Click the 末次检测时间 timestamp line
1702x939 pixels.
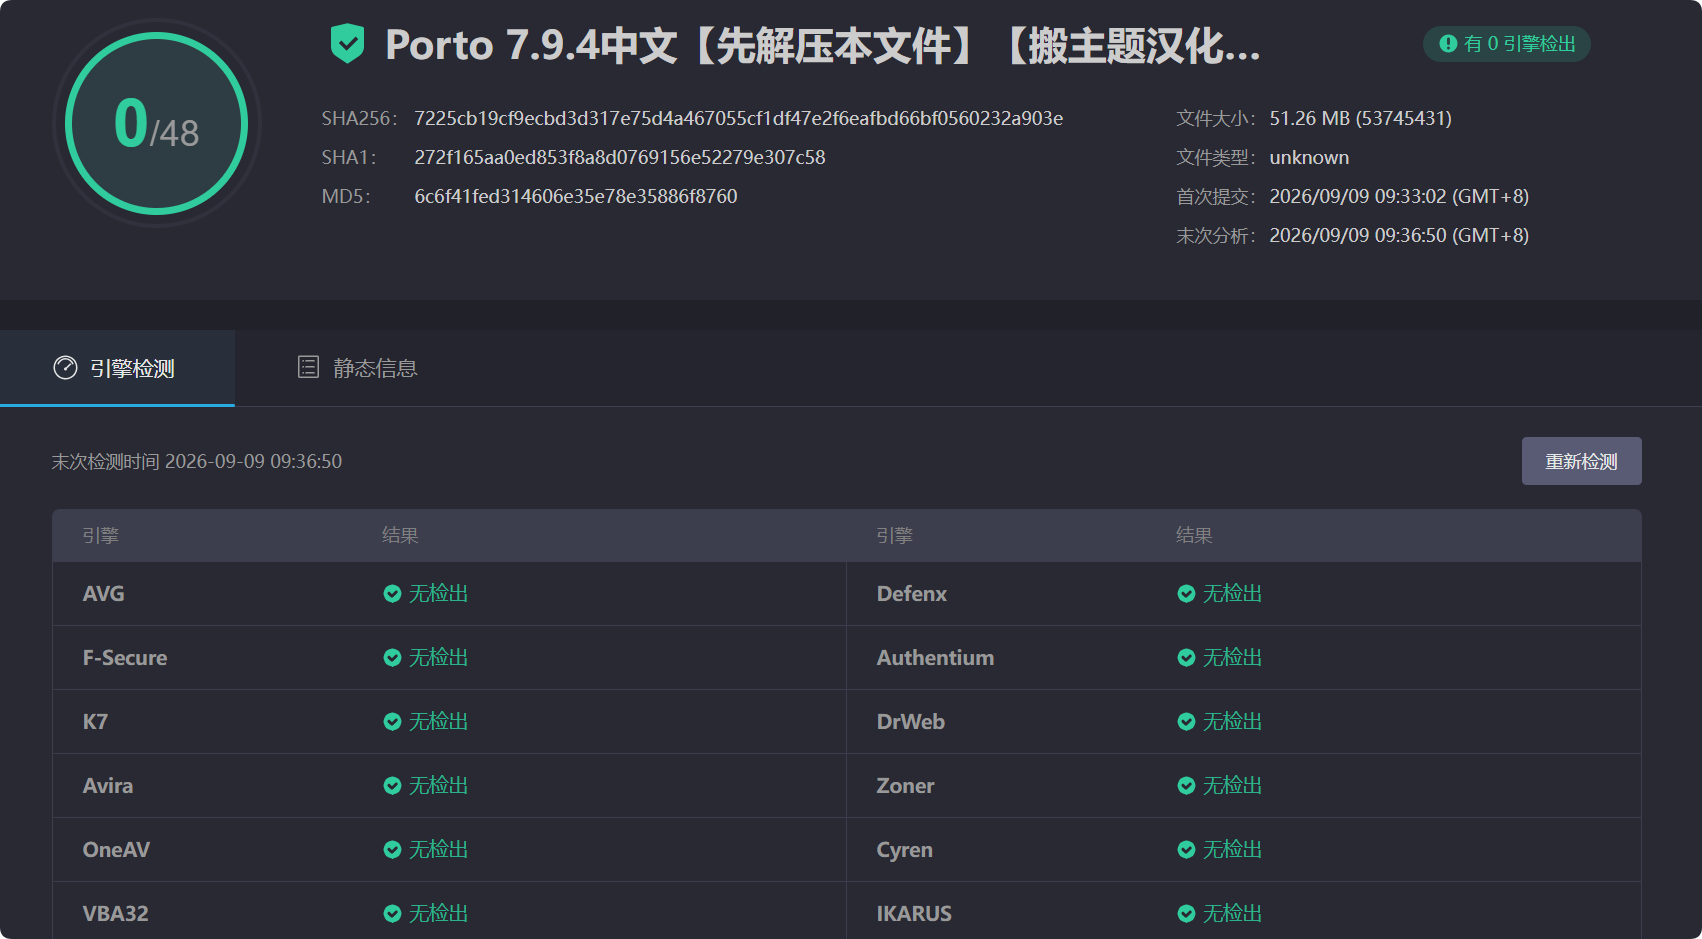tap(197, 461)
